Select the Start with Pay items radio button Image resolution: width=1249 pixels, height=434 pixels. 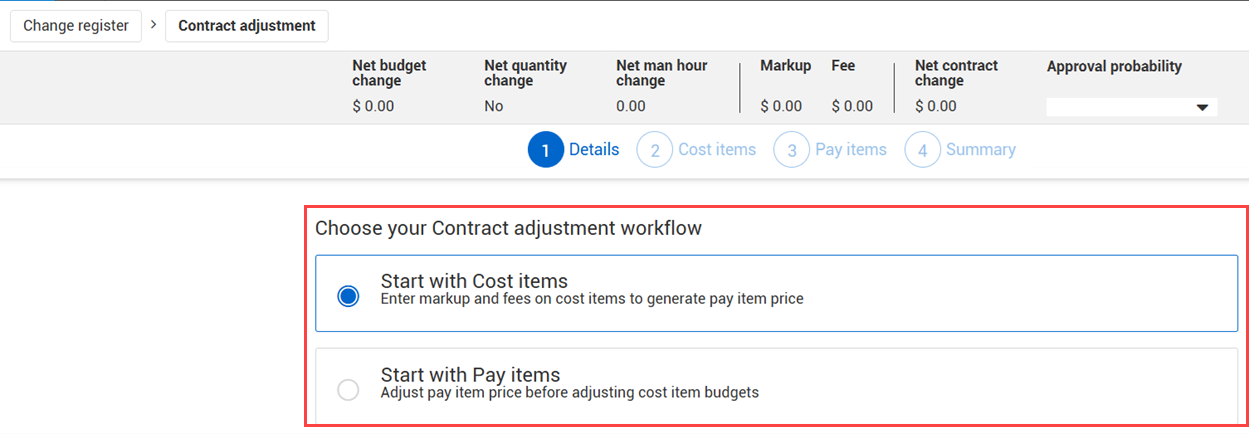(x=348, y=390)
